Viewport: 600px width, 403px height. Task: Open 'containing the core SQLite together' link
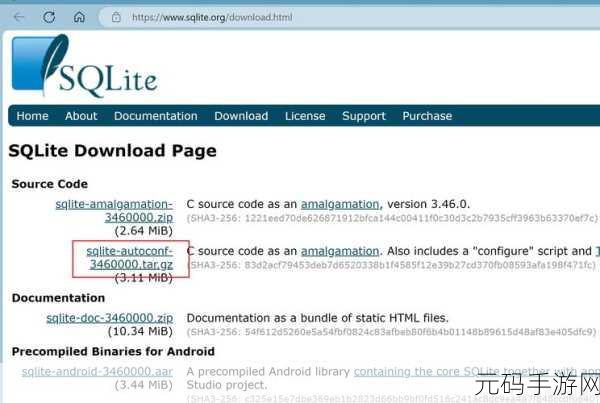click(476, 372)
